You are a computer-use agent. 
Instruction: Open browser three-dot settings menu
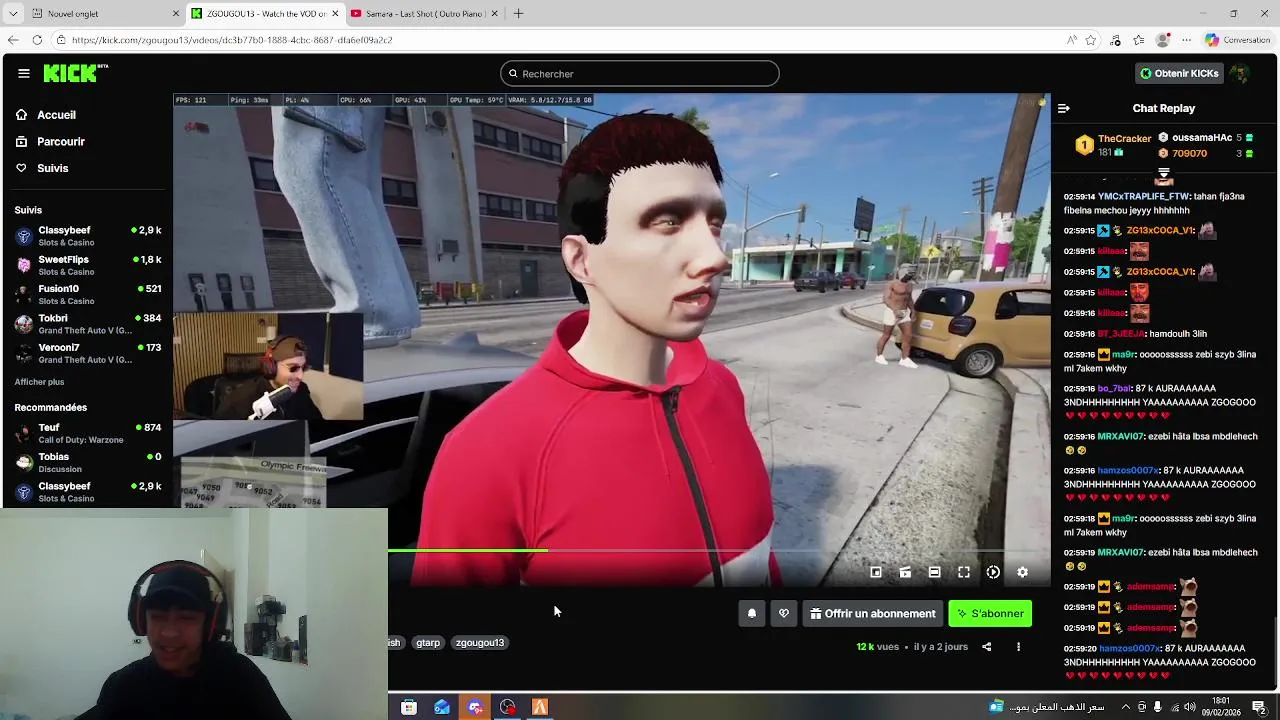point(1186,40)
